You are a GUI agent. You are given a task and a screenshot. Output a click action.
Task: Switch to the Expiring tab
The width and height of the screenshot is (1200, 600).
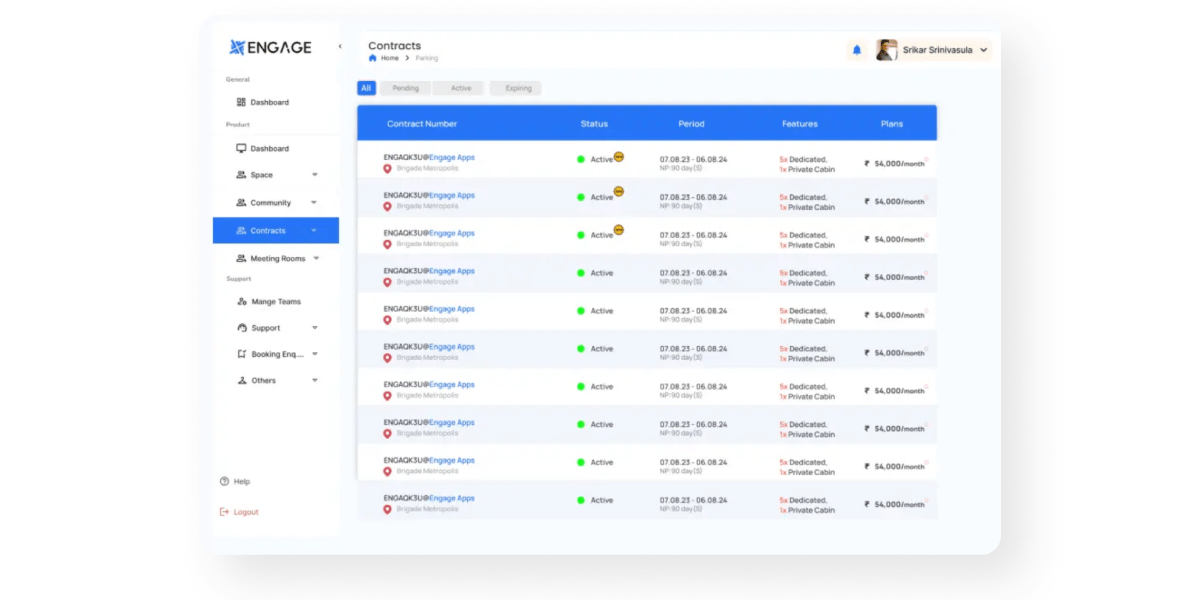click(x=518, y=88)
